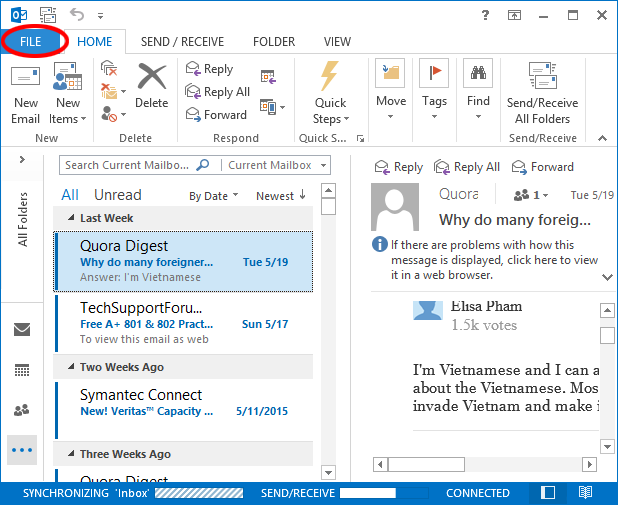Click the Undo arrow in title bar

click(x=77, y=15)
